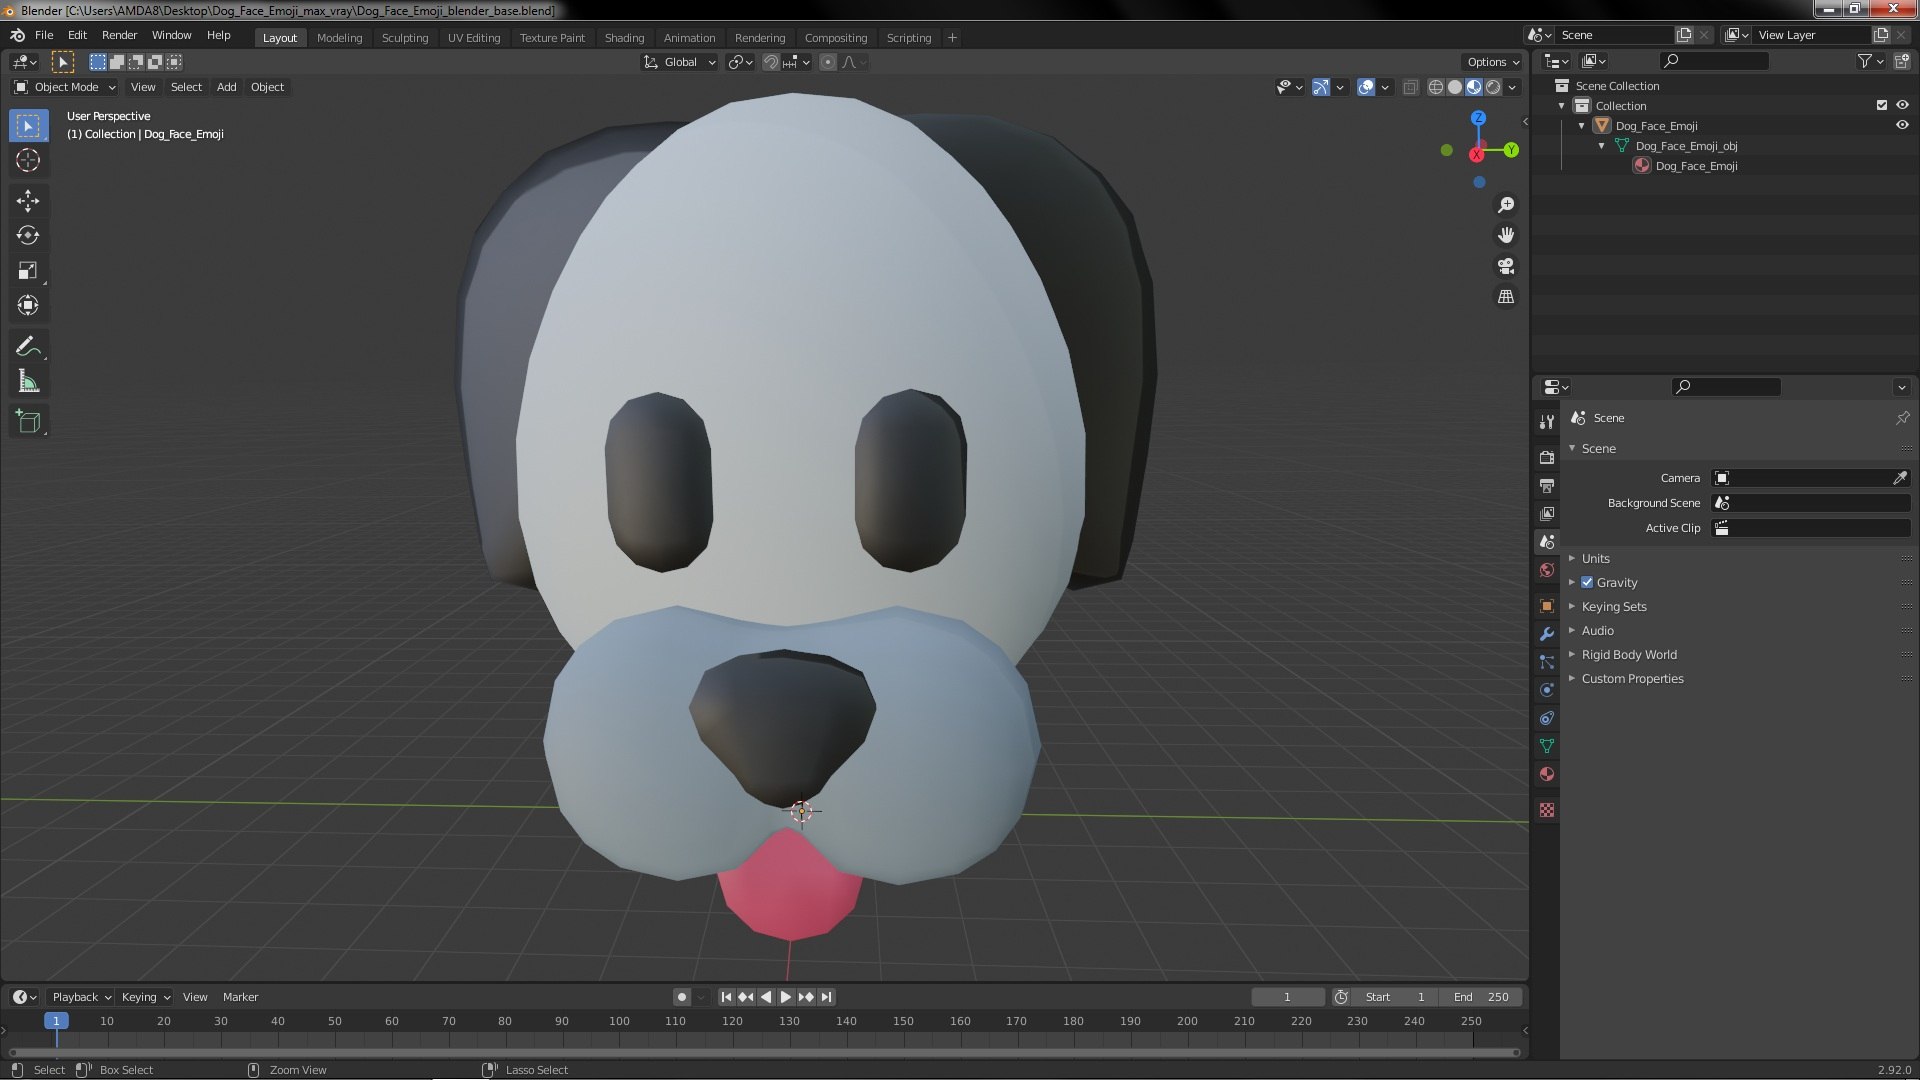Open the Object properties tab
The width and height of the screenshot is (1920, 1080).
click(x=1547, y=606)
